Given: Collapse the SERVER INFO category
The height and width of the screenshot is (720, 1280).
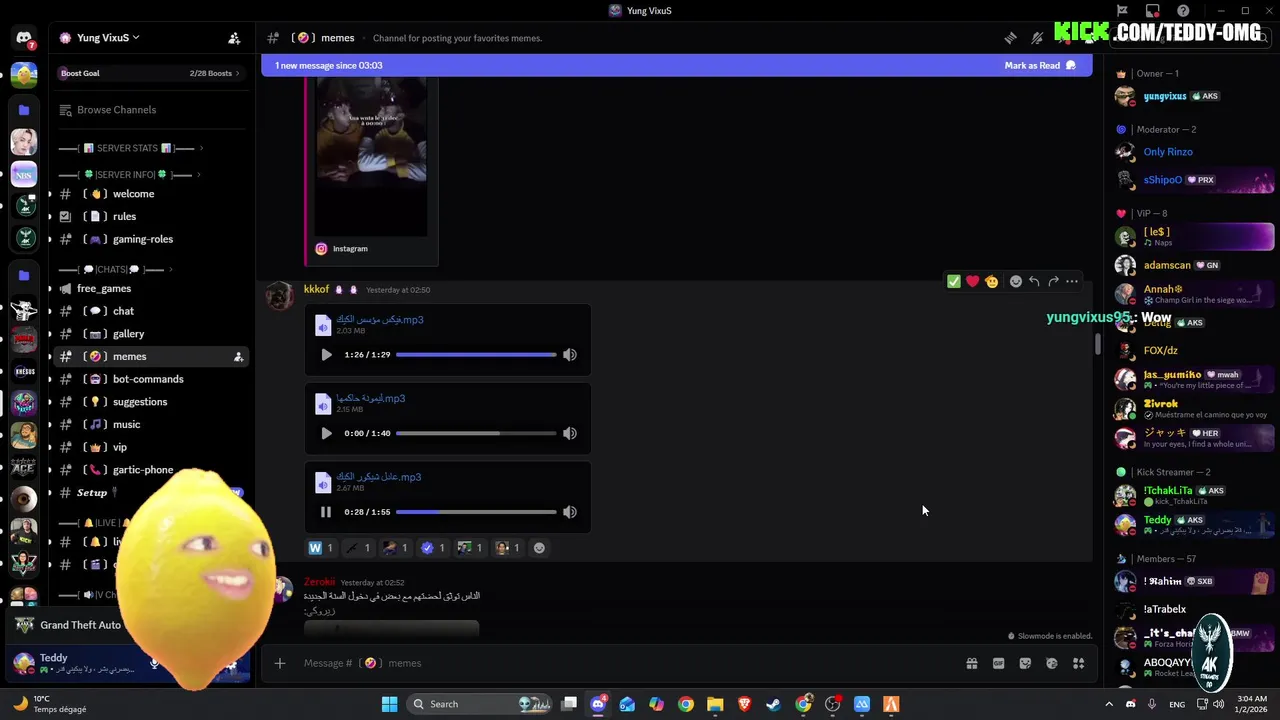Looking at the screenshot, I should coord(128,175).
